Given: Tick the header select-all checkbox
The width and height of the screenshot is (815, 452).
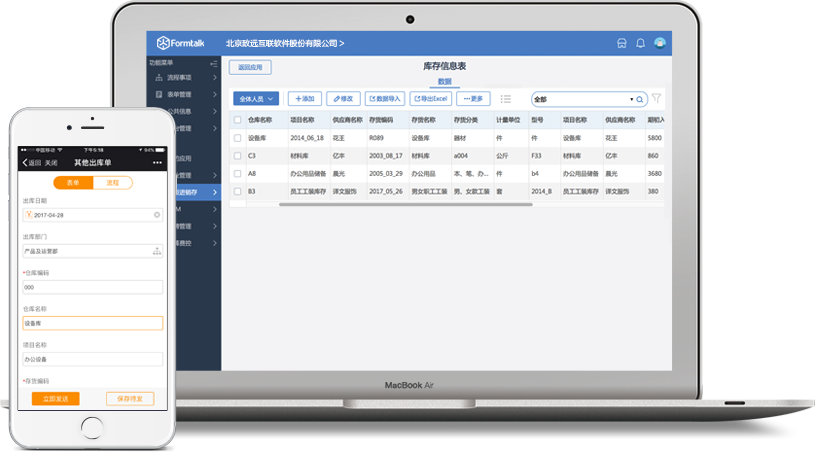Looking at the screenshot, I should pyautogui.click(x=238, y=120).
